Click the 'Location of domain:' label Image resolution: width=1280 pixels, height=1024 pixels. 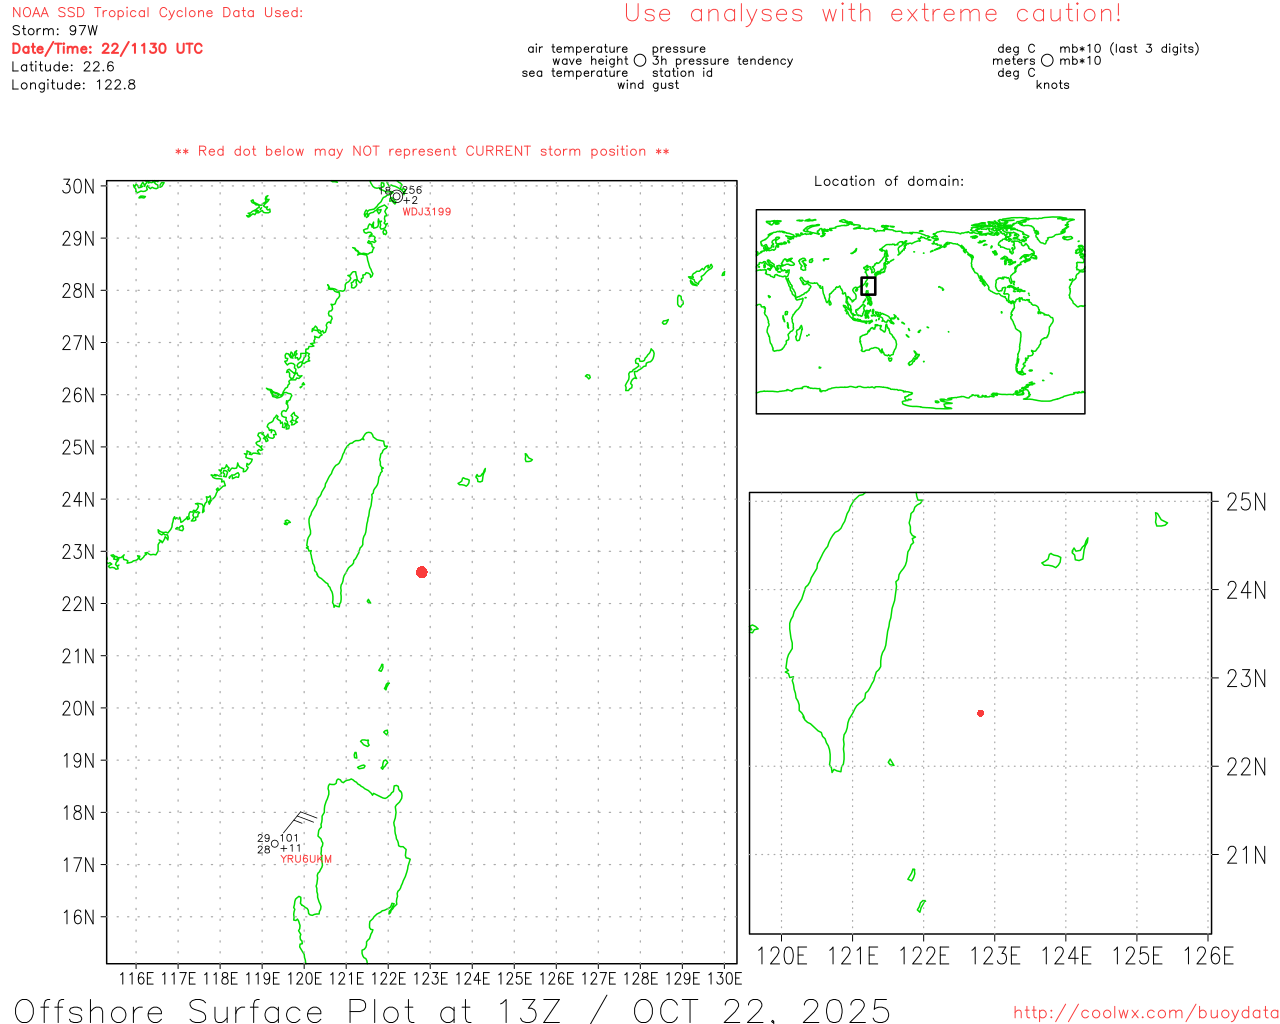coord(888,181)
